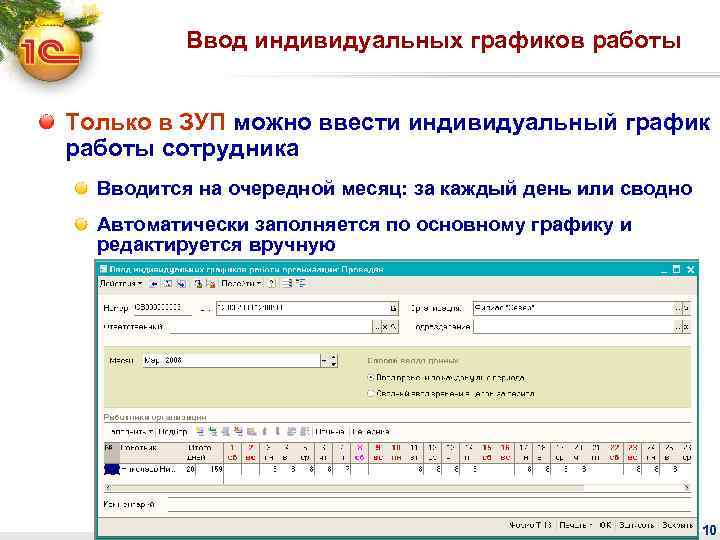The image size is (720, 540).
Task: Click the move row down arrow icon
Action: (277, 432)
